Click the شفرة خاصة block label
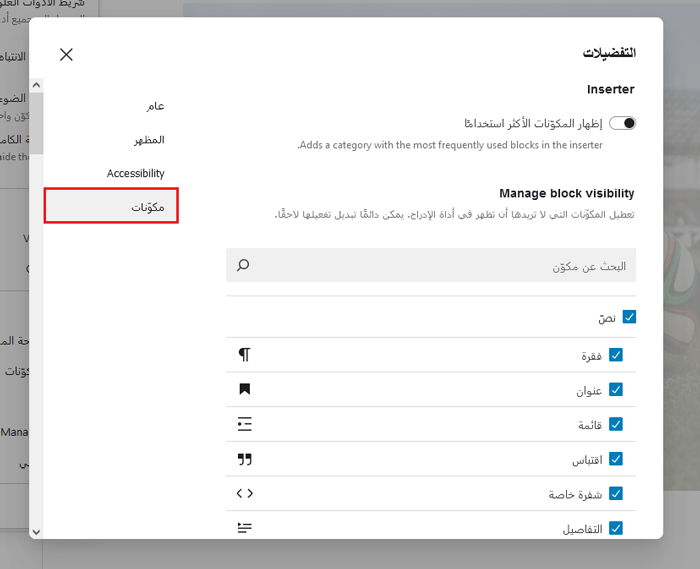Viewport: 700px width, 569px height. click(575, 494)
